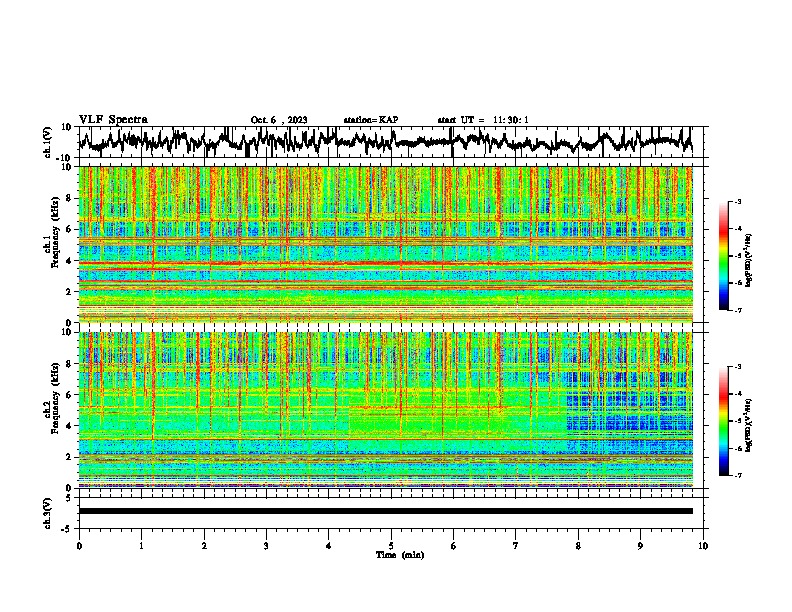Viewport: 792px width, 612px height.
Task: Click the ch.1 waveform trace panel
Action: click(x=393, y=142)
